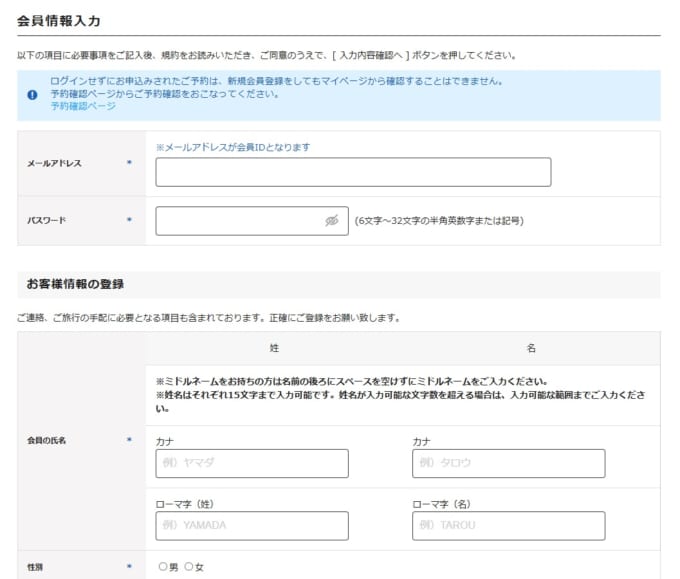Click the 名 column header

tap(531, 348)
